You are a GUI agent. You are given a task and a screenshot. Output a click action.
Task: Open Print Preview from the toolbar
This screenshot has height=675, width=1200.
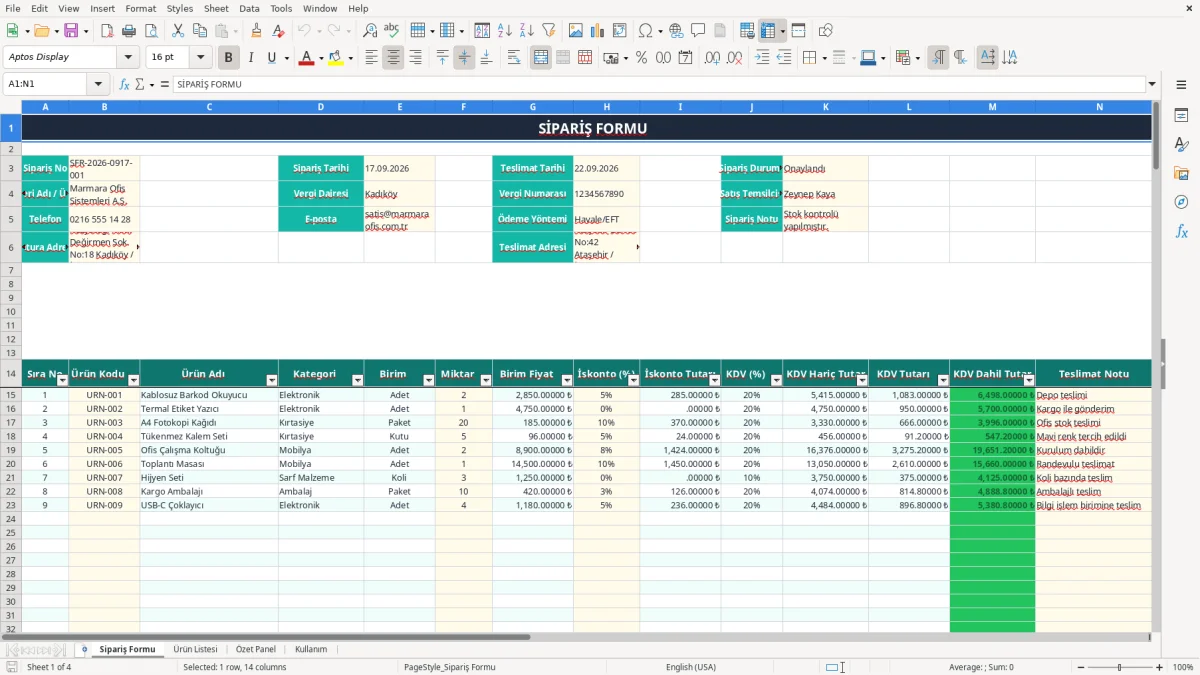pyautogui.click(x=150, y=31)
